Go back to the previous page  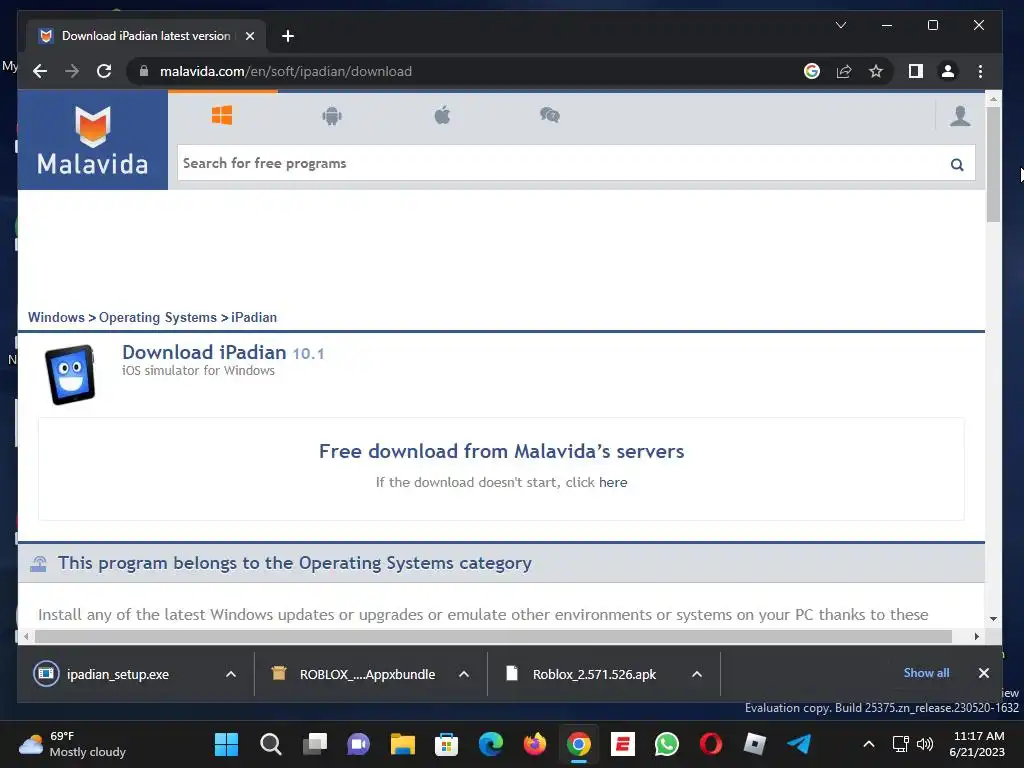click(x=40, y=71)
